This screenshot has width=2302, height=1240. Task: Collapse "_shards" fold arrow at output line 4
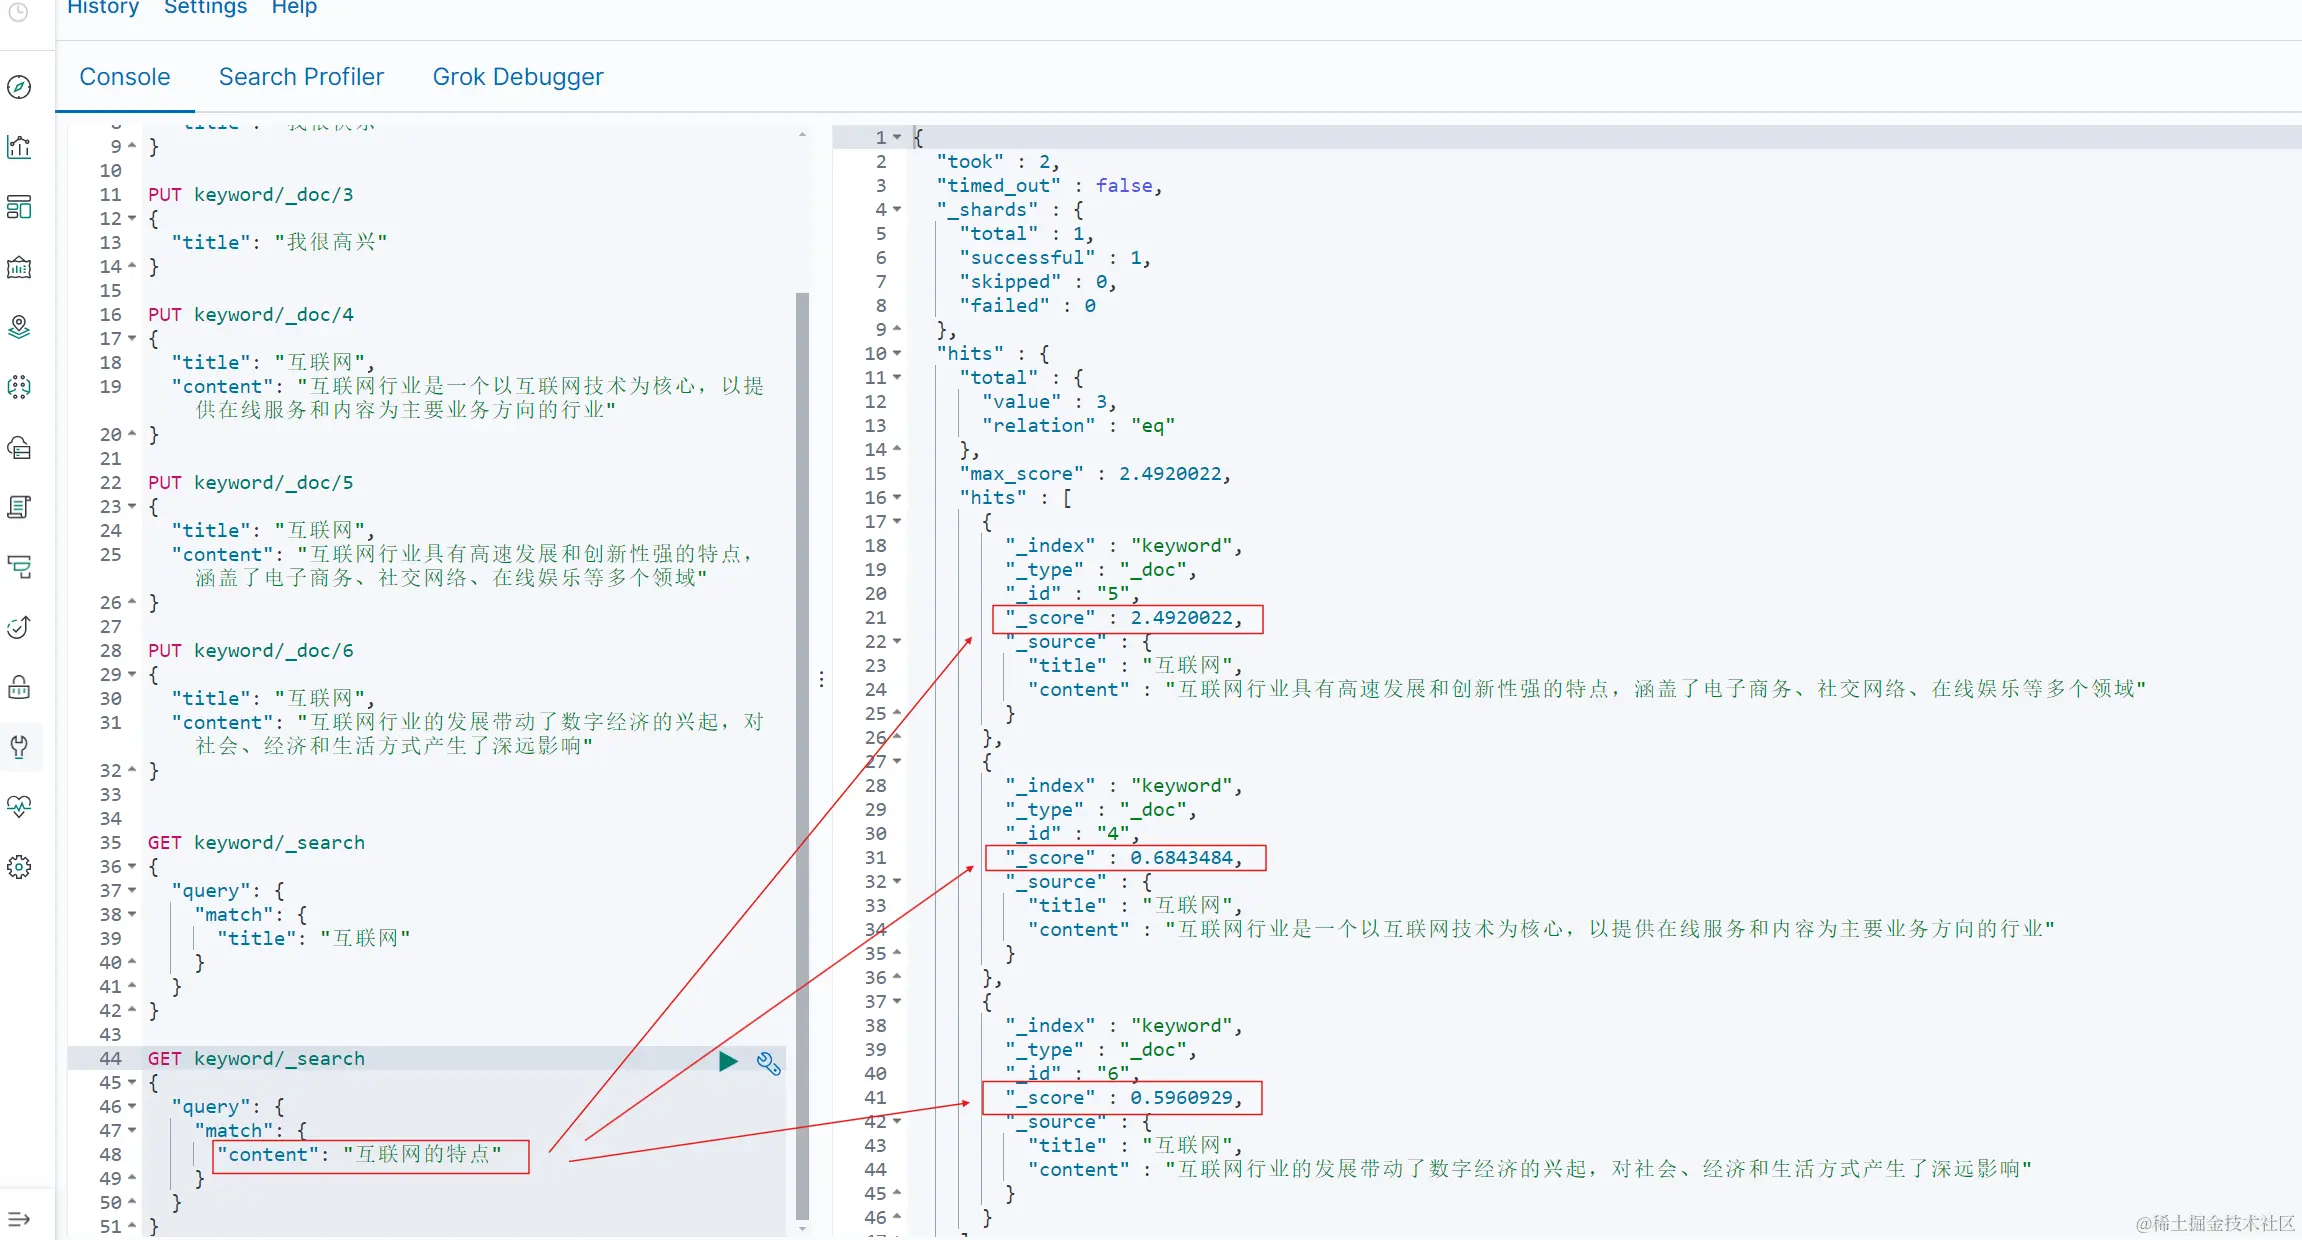coord(897,210)
